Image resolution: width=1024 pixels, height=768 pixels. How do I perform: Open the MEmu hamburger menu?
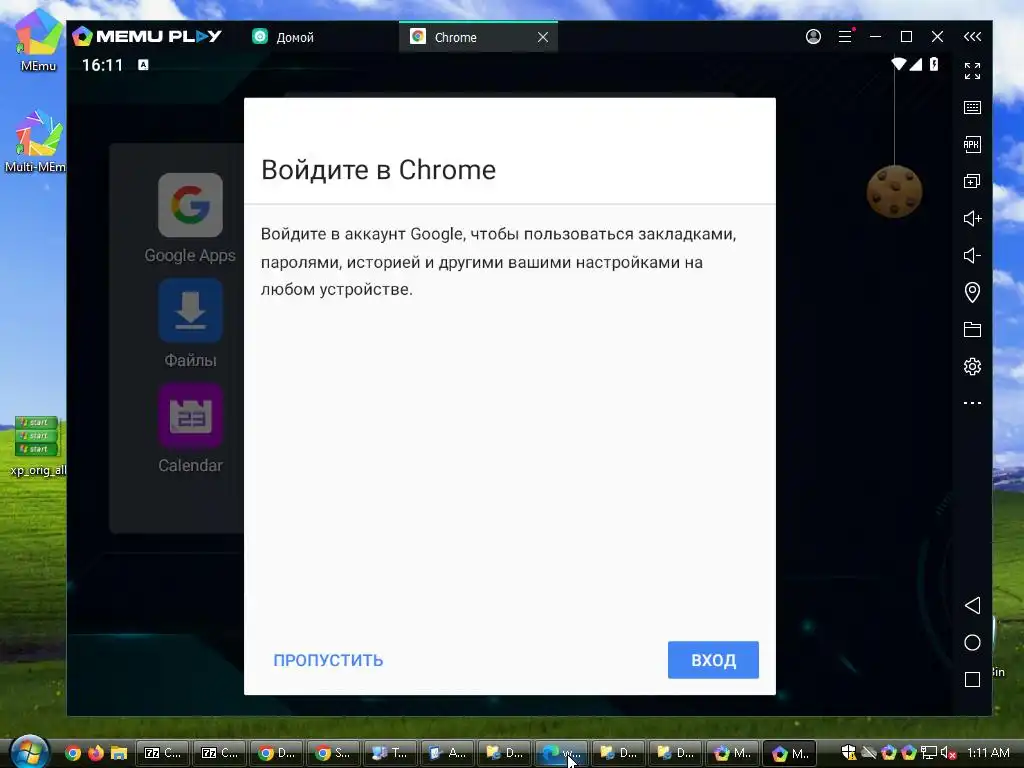[845, 37]
